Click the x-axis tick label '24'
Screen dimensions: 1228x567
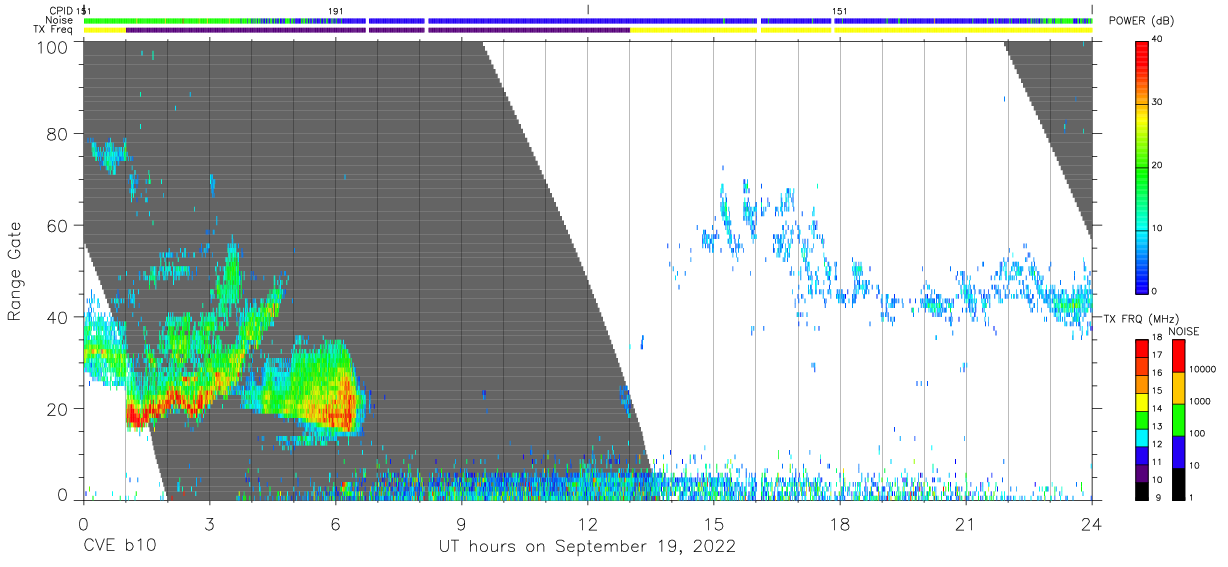pos(1091,524)
